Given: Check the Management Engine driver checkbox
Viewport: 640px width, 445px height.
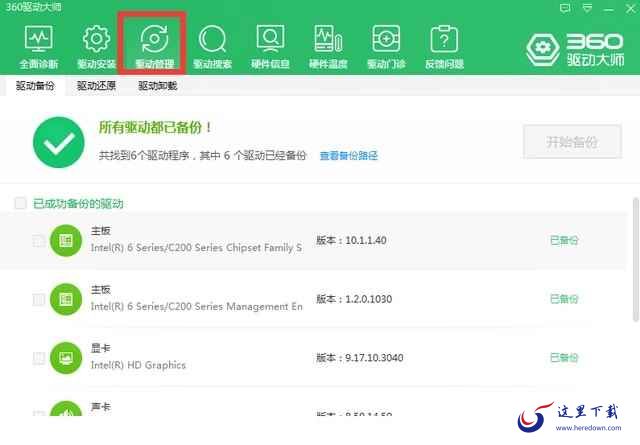Looking at the screenshot, I should click(x=38, y=300).
